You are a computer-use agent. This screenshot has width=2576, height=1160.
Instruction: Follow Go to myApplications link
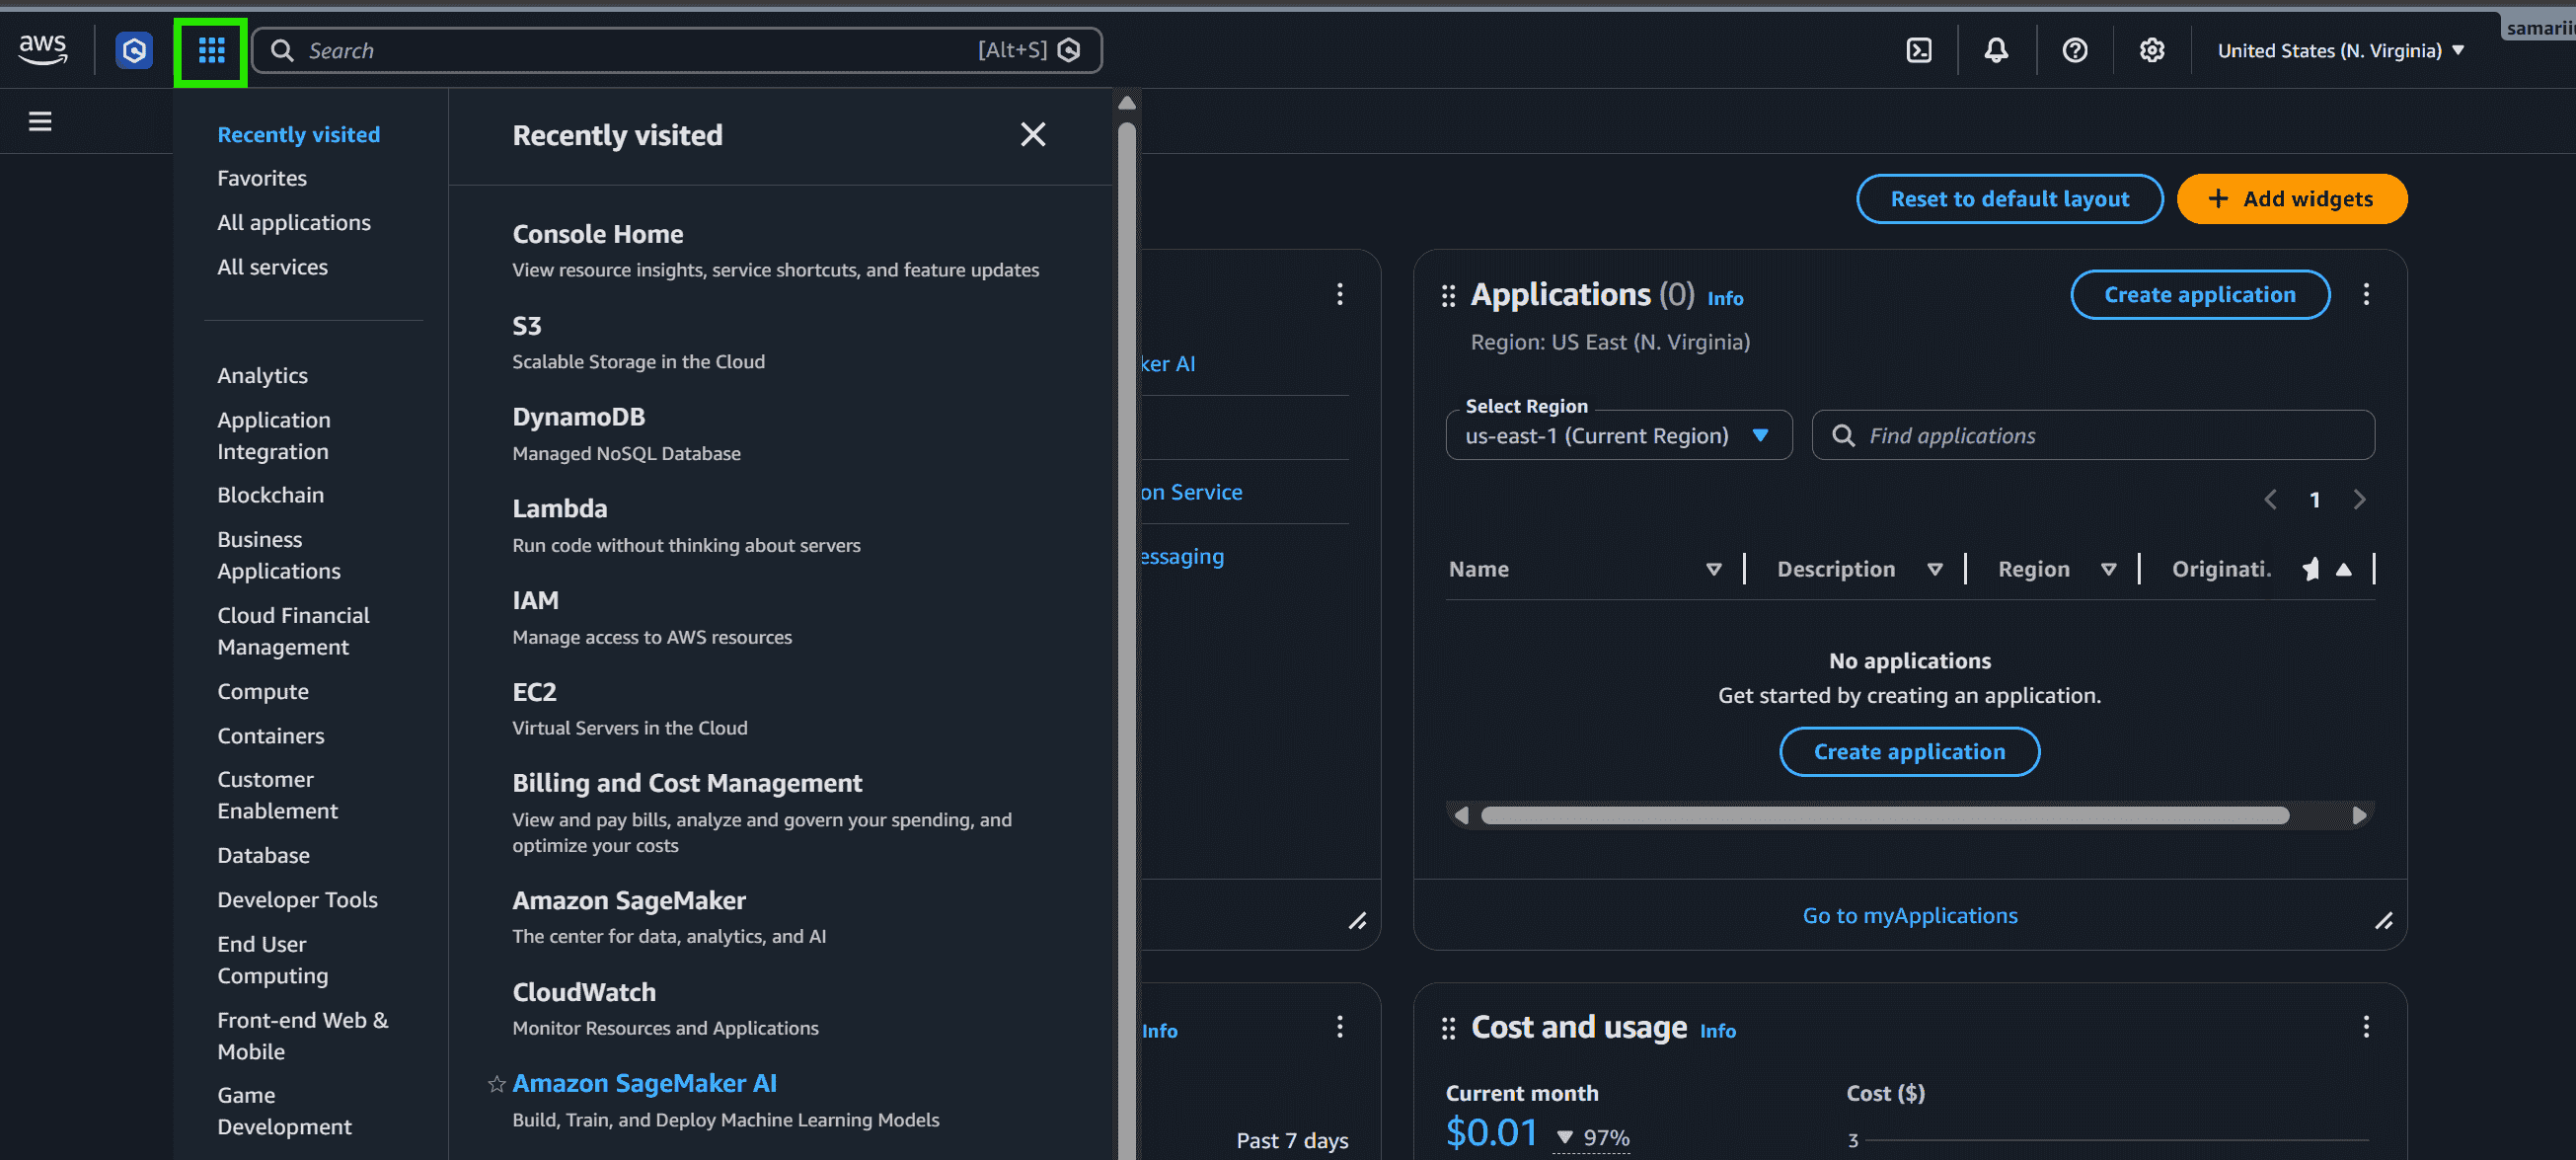[x=1909, y=916]
